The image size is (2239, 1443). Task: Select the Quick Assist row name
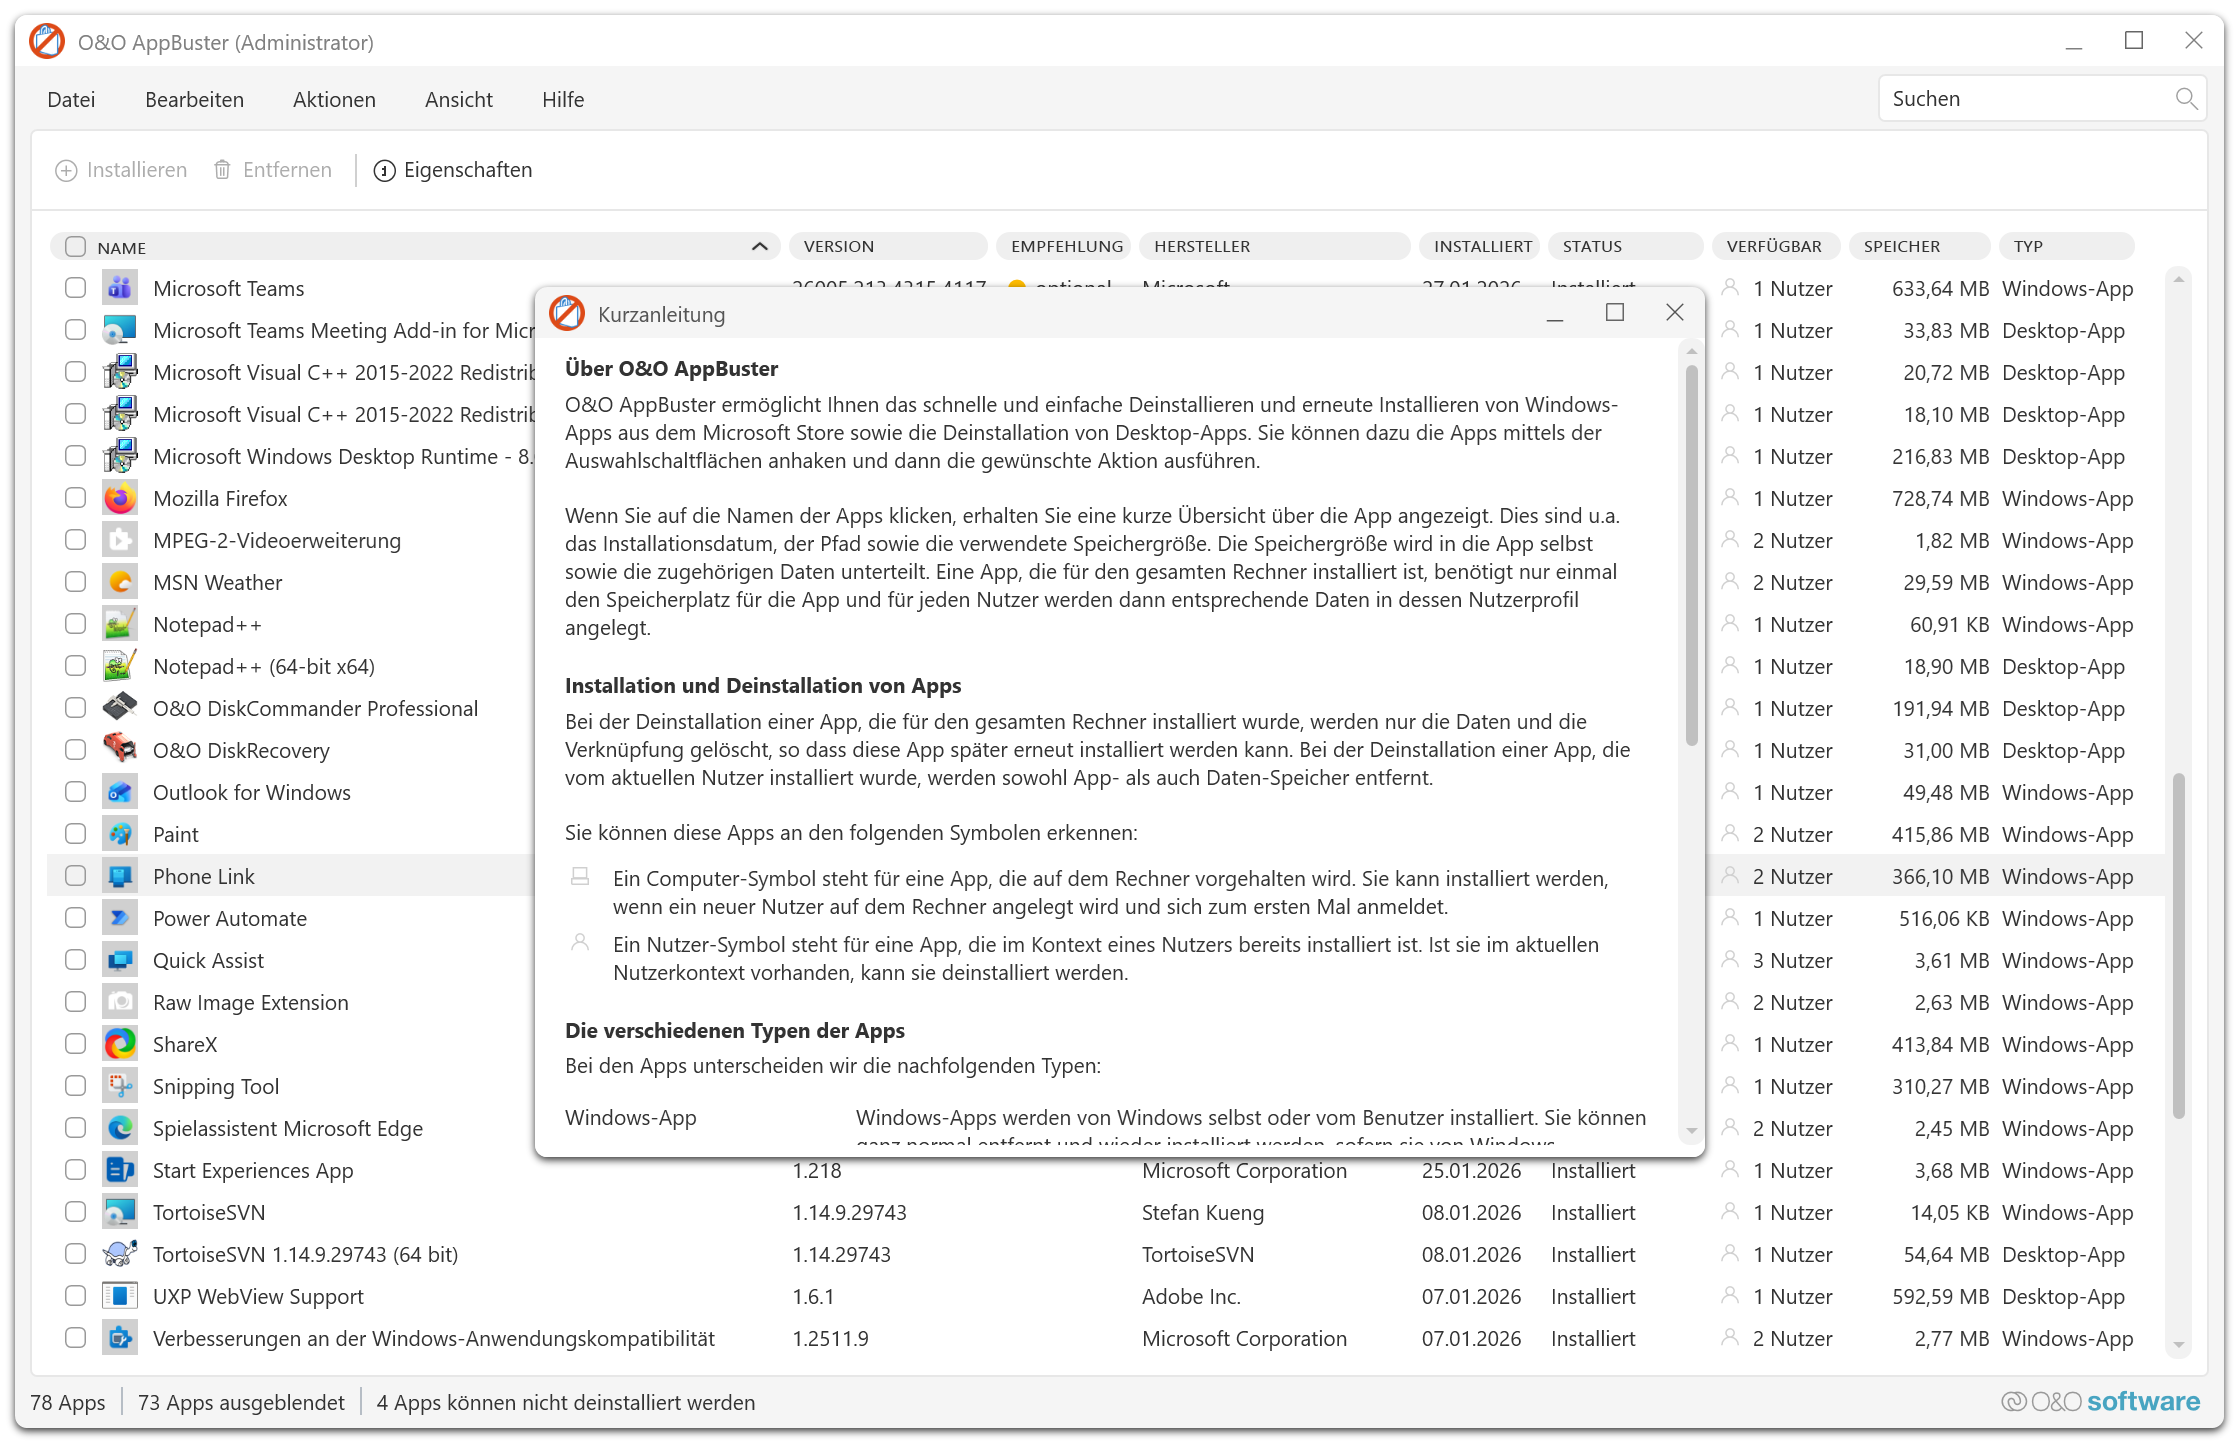tap(208, 961)
